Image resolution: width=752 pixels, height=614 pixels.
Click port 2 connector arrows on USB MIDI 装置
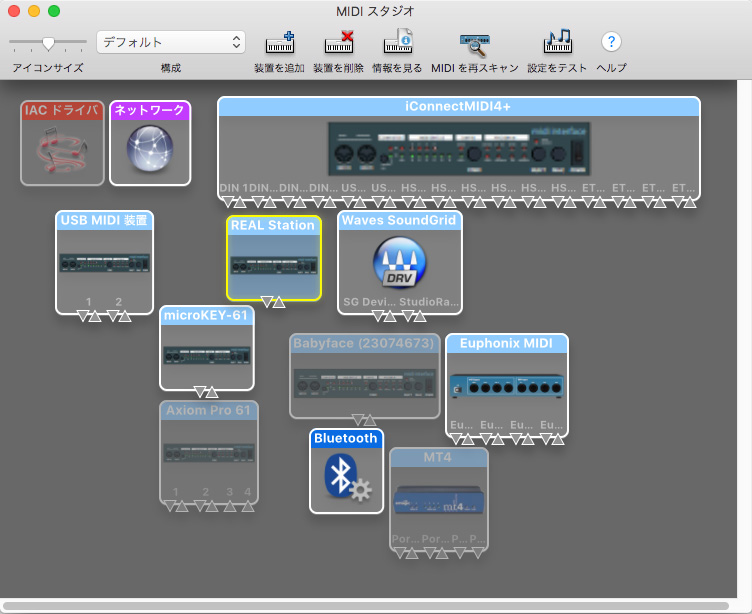[119, 316]
